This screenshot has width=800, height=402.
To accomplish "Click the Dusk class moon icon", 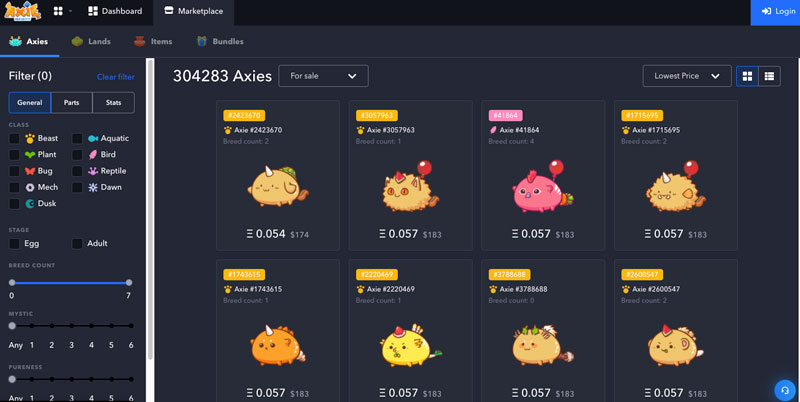I will click(30, 204).
